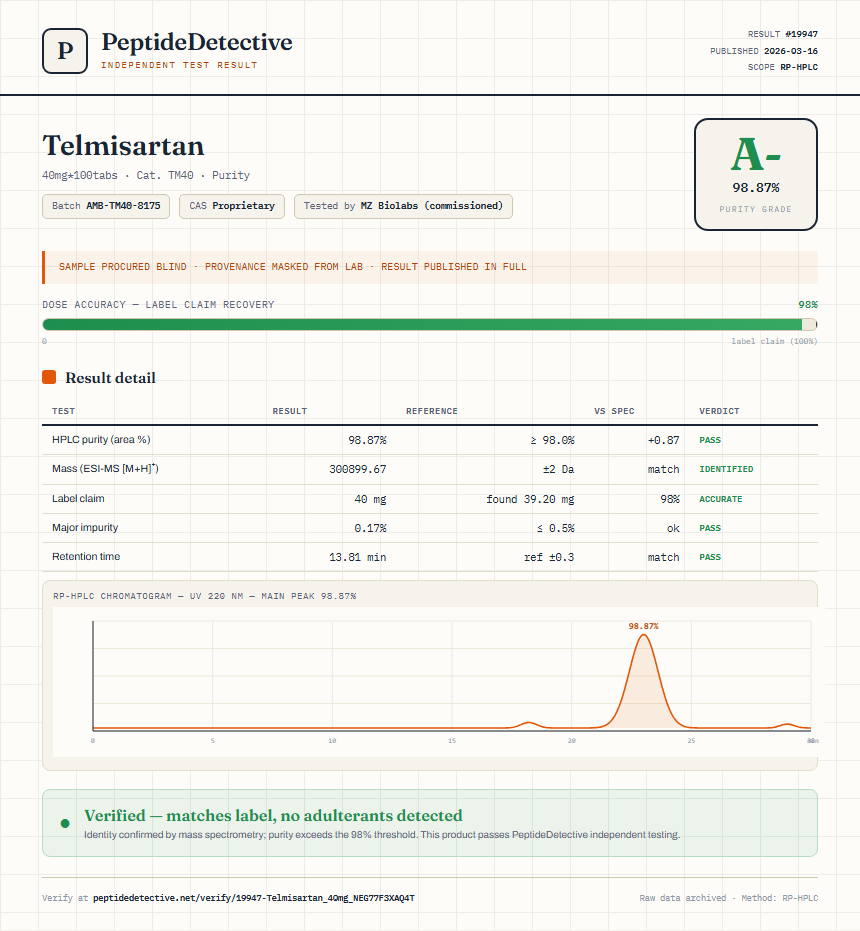Click the PASS verdict for Retention time
860x931 pixels.
(x=710, y=557)
